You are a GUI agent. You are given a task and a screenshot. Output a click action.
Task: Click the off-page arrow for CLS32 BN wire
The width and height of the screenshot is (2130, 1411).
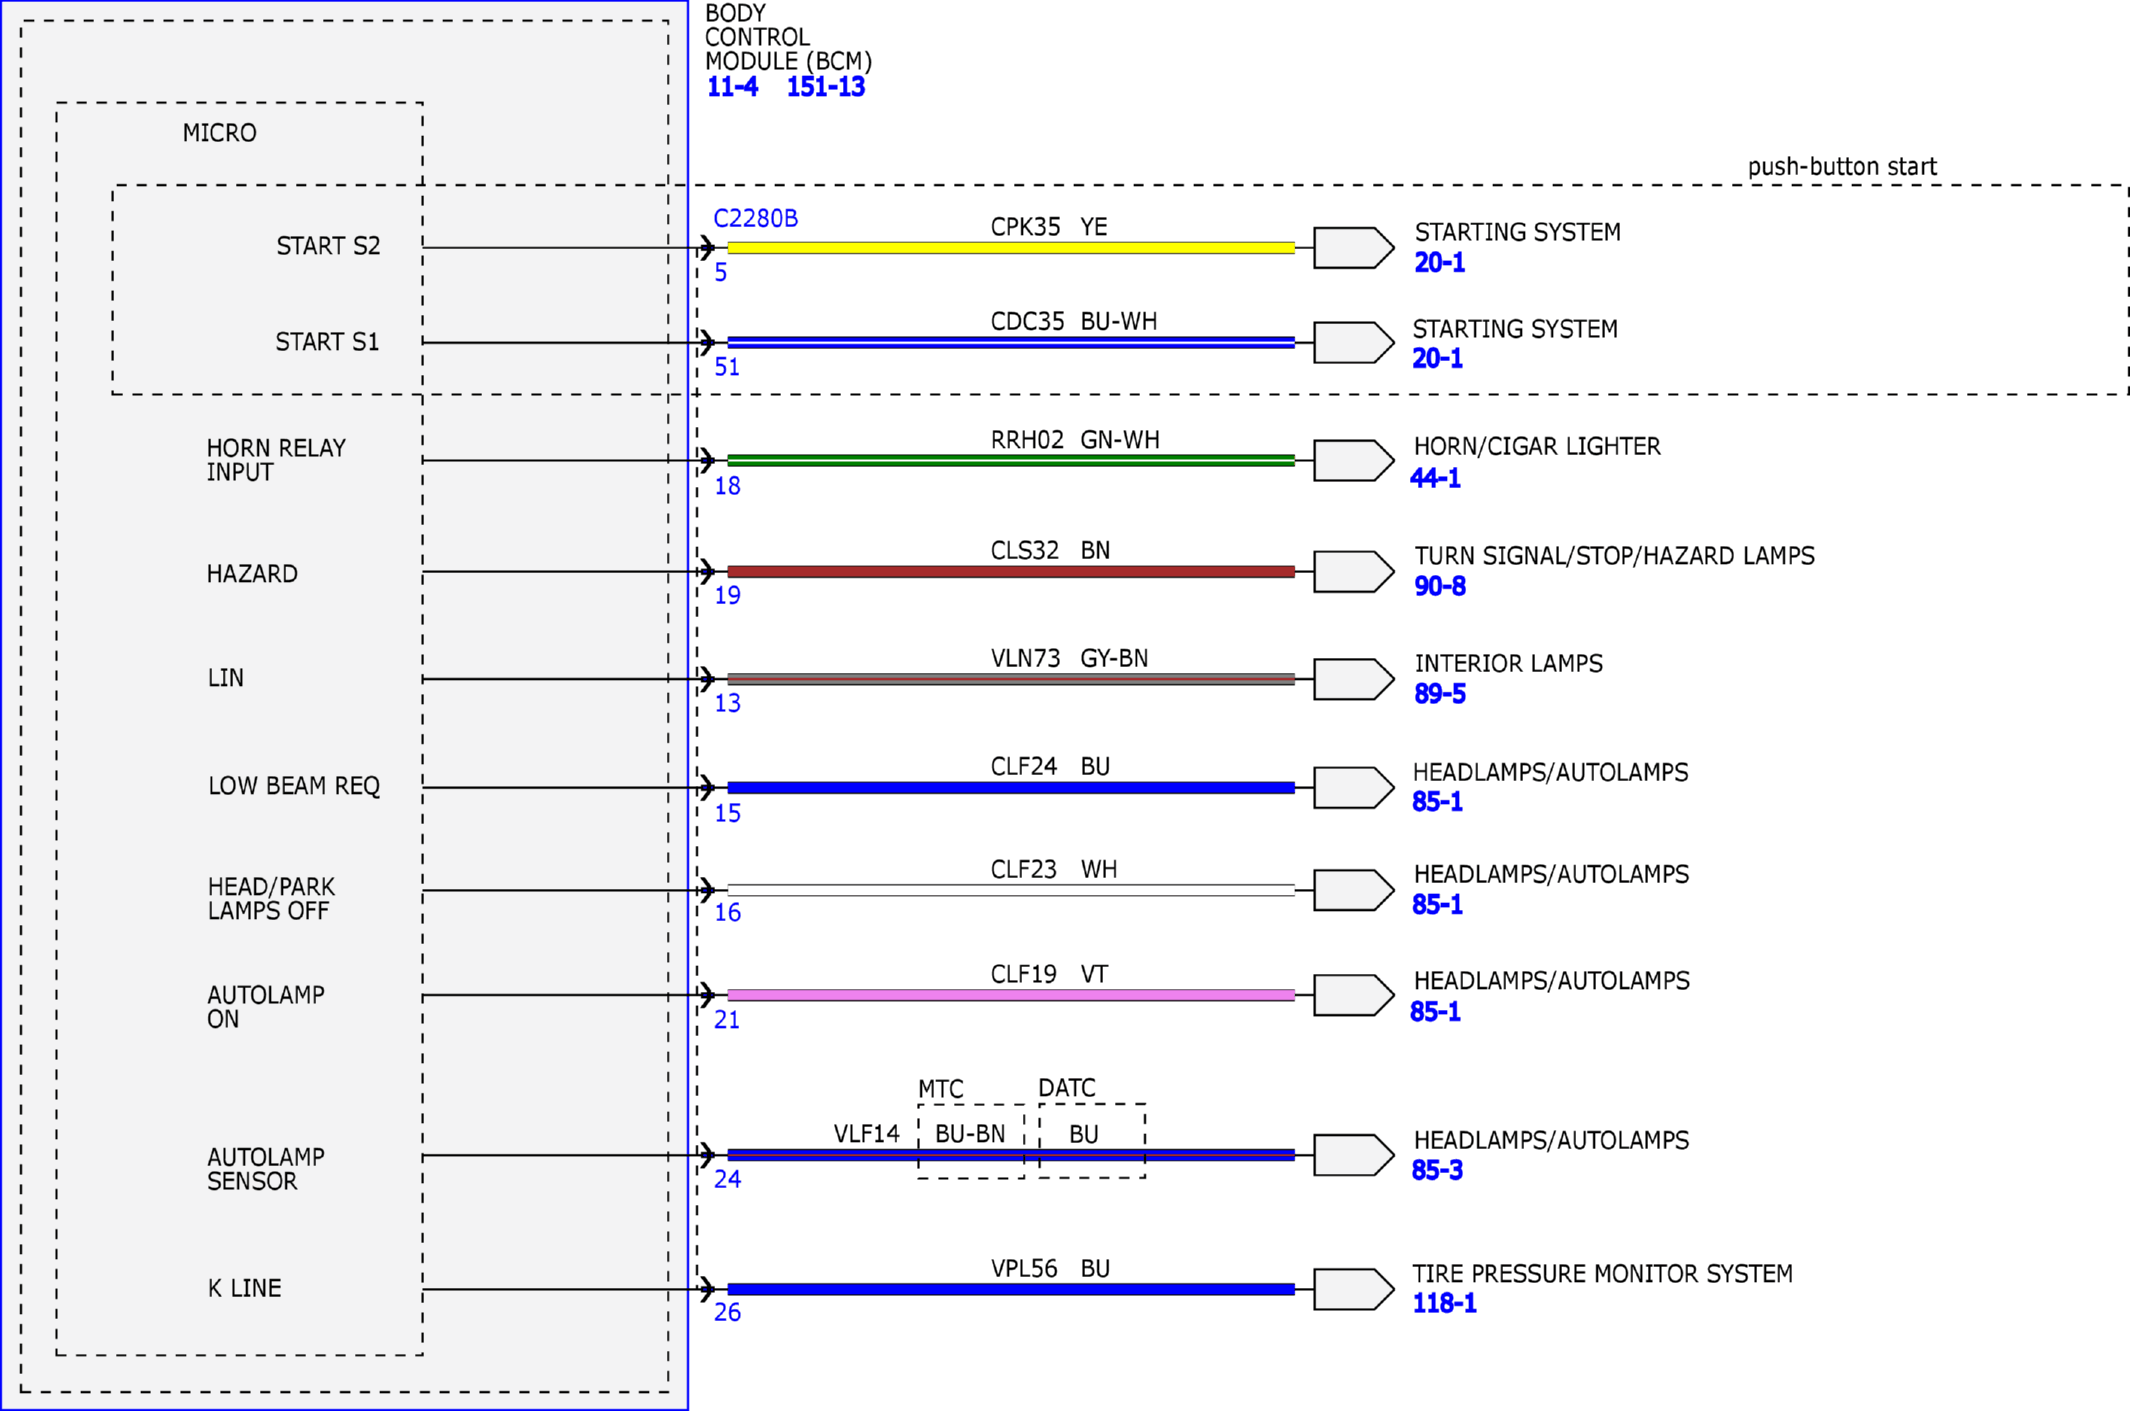pos(1353,571)
